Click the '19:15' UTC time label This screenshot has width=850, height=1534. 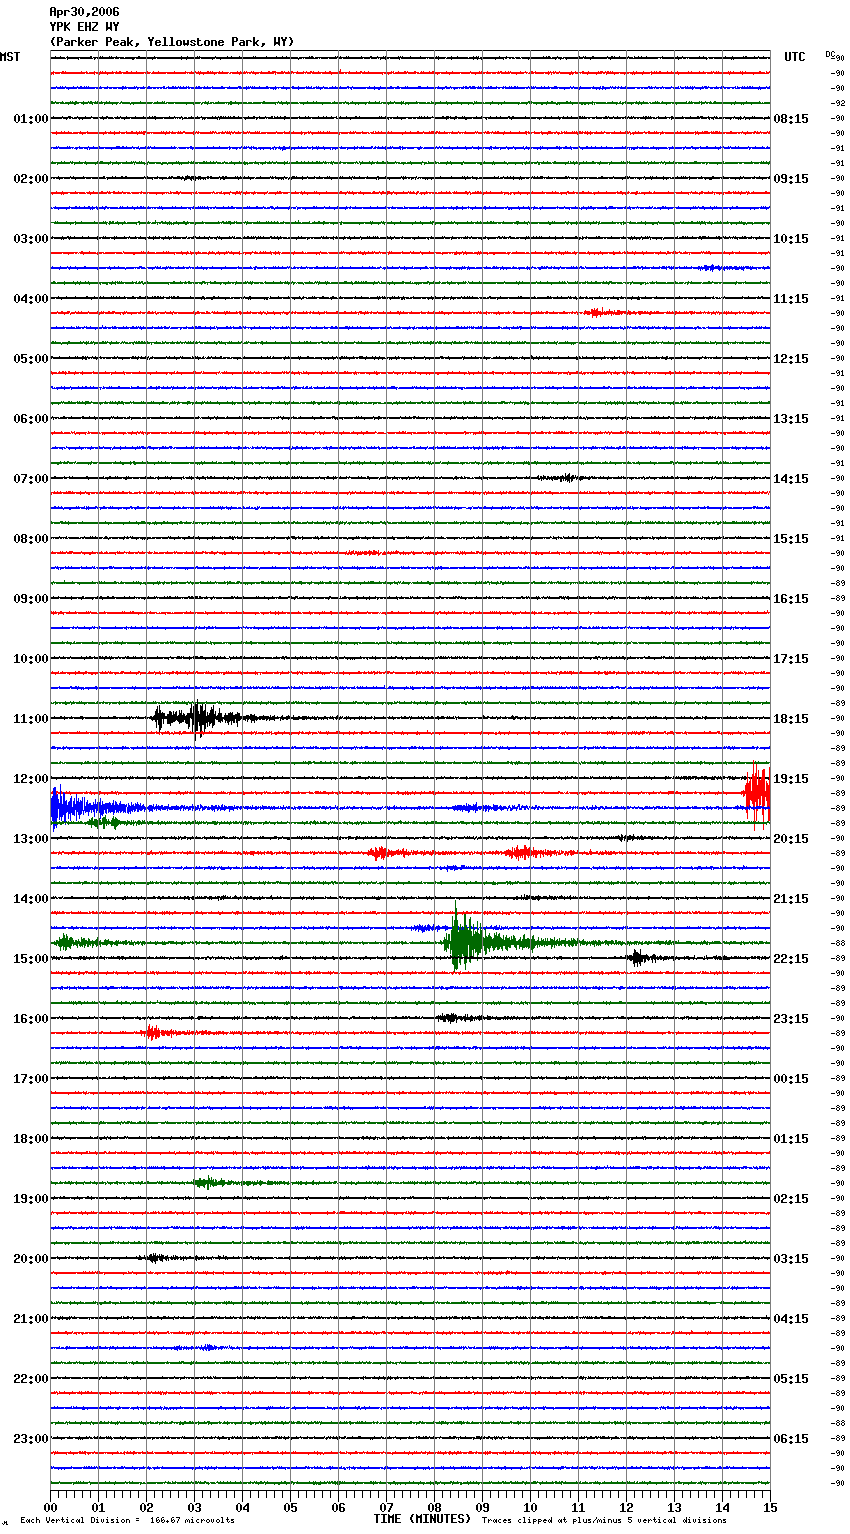[791, 779]
